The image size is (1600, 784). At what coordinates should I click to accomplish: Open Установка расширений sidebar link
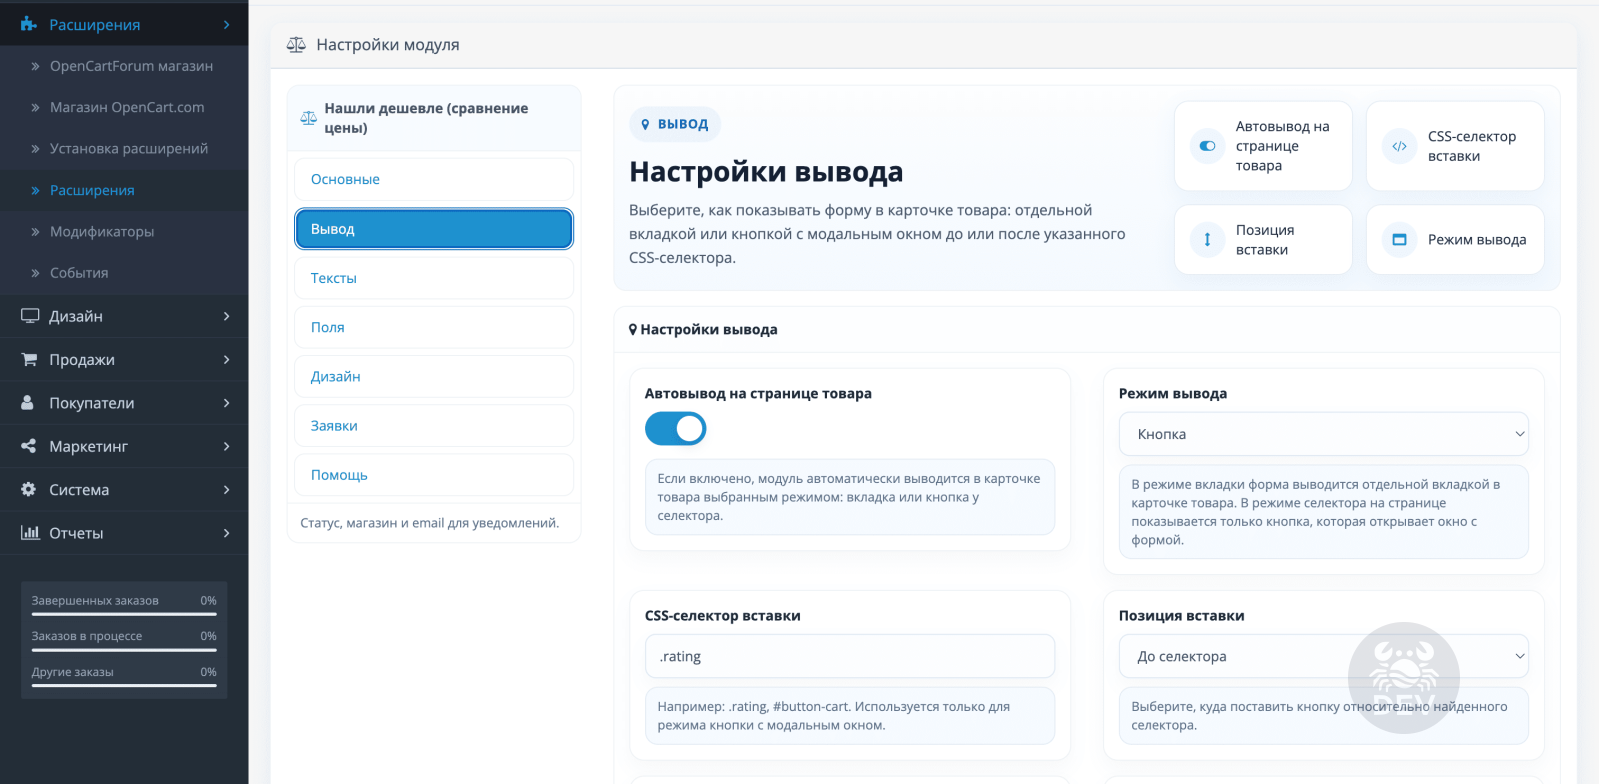pyautogui.click(x=129, y=148)
